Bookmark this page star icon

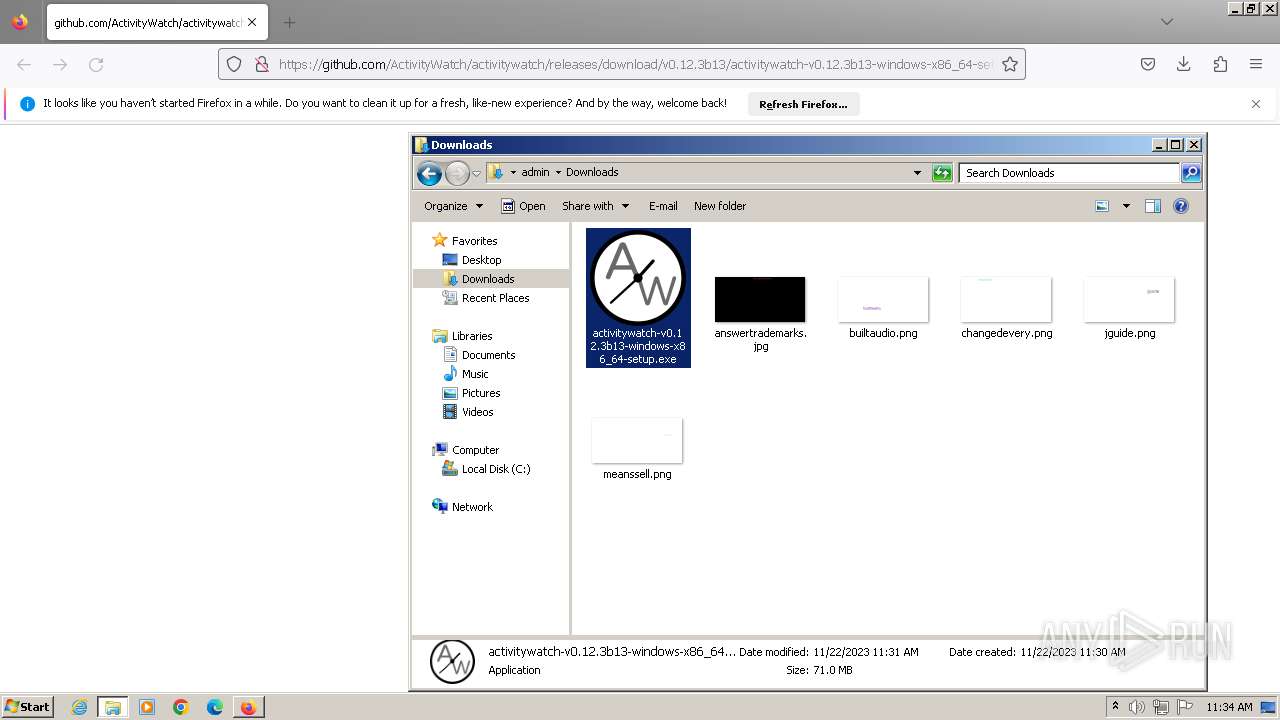pos(1010,64)
